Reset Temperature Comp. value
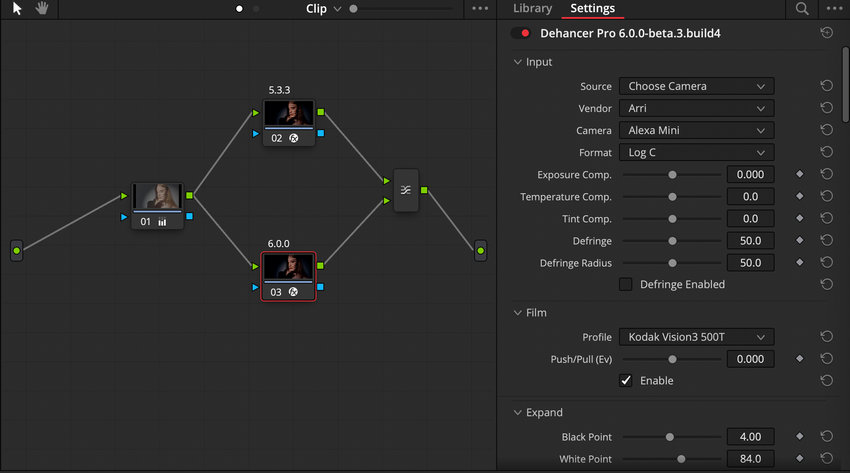 pos(826,196)
